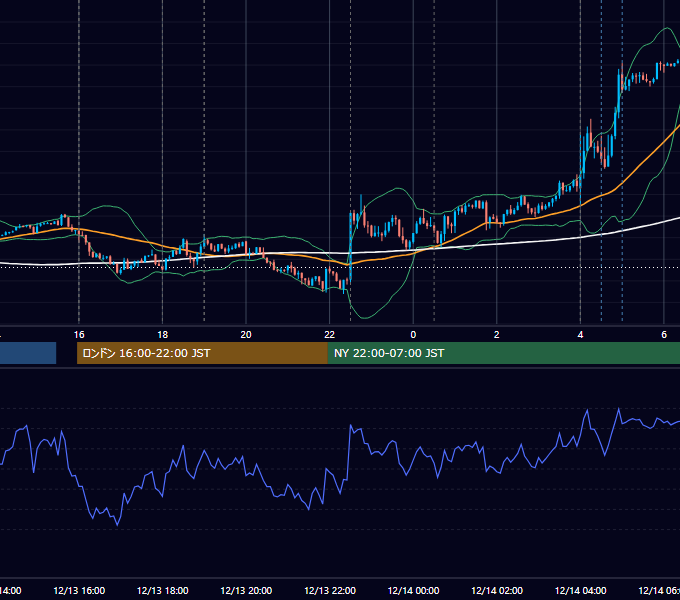Screen dimensions: 680x600
Task: Click the hour label 6 on the chart axis
Action: [x=664, y=335]
